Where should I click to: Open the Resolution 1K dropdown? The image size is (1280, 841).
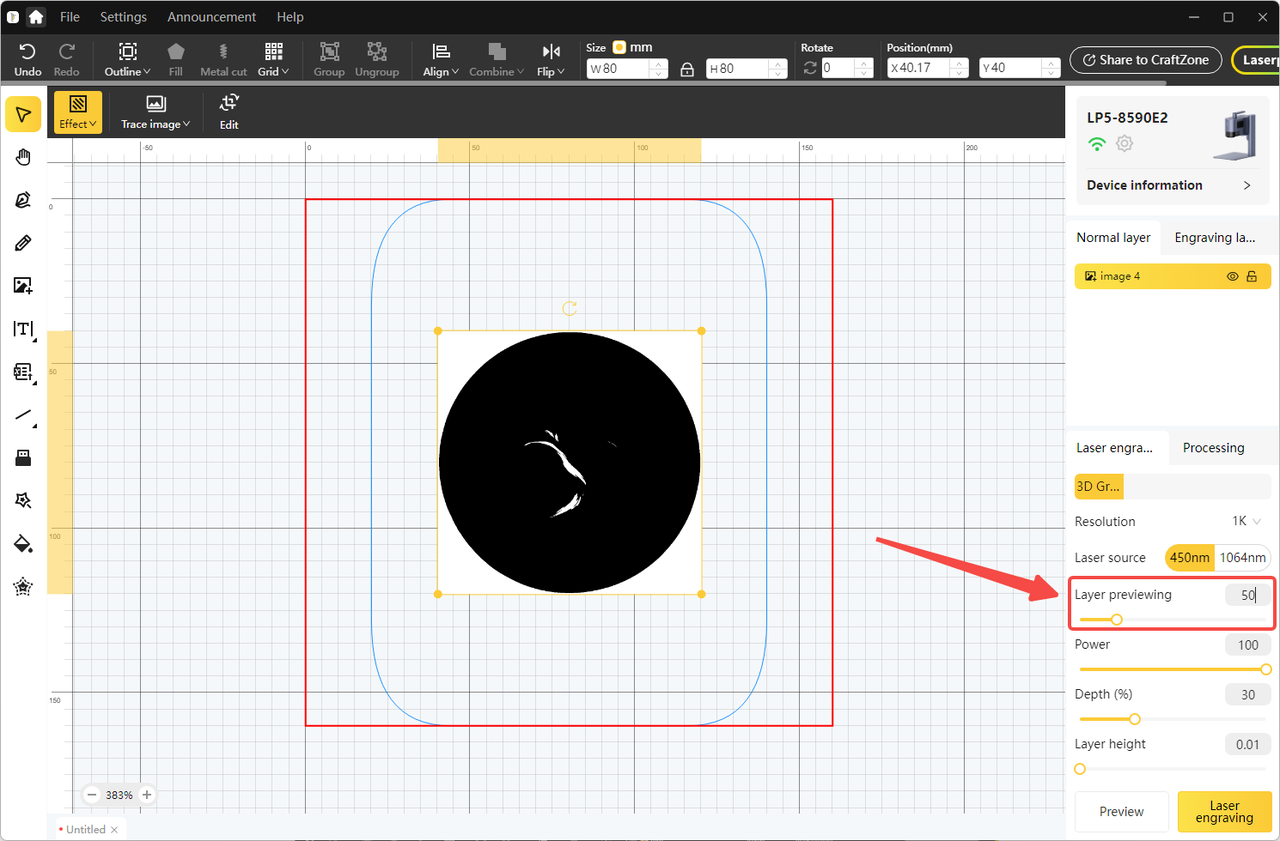coord(1247,522)
